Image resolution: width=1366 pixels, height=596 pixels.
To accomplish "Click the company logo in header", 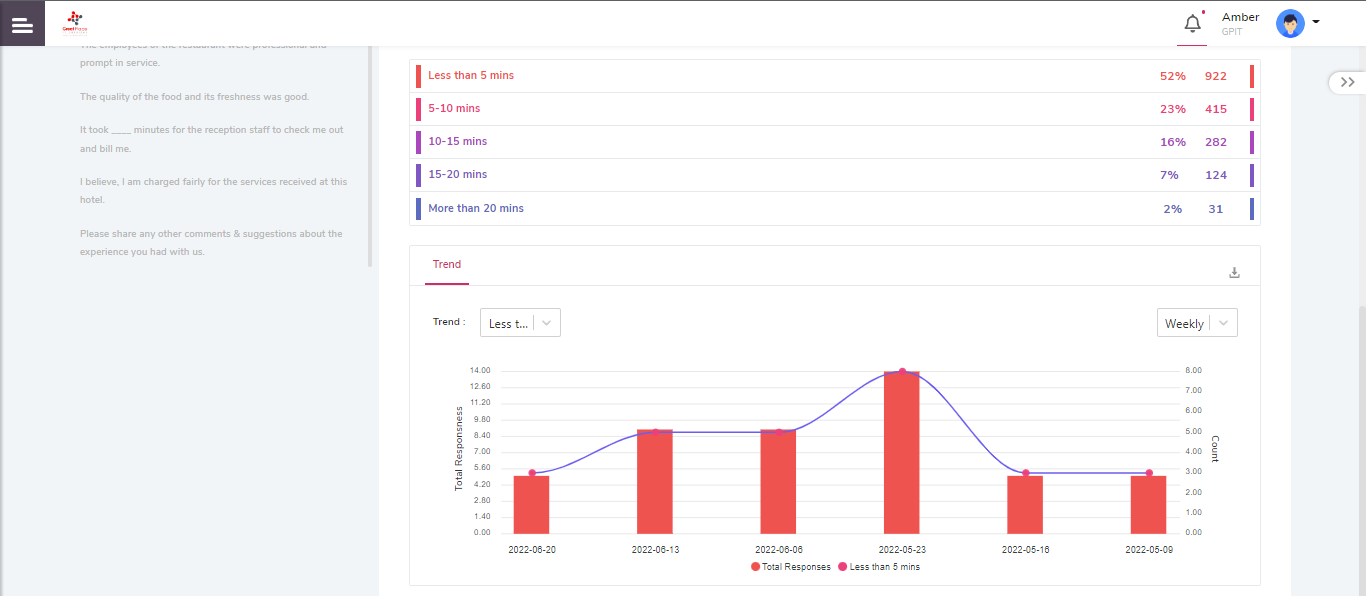I will point(75,22).
